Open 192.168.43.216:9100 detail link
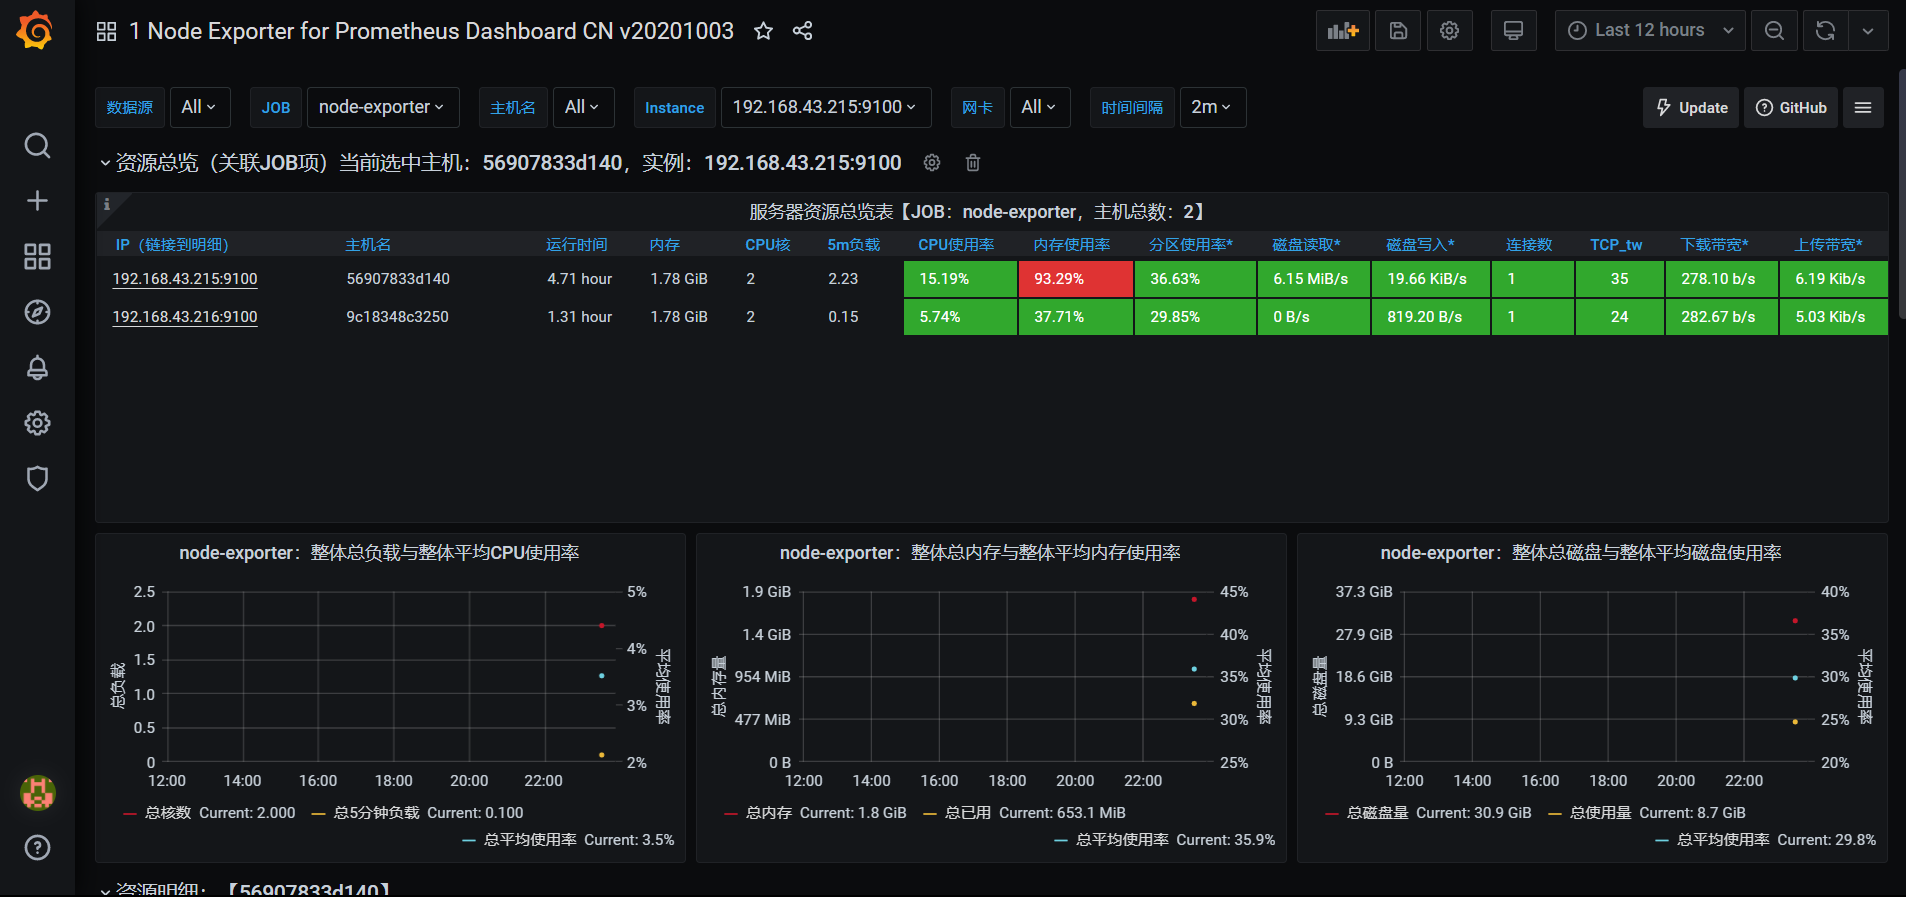Viewport: 1906px width, 897px height. (185, 317)
